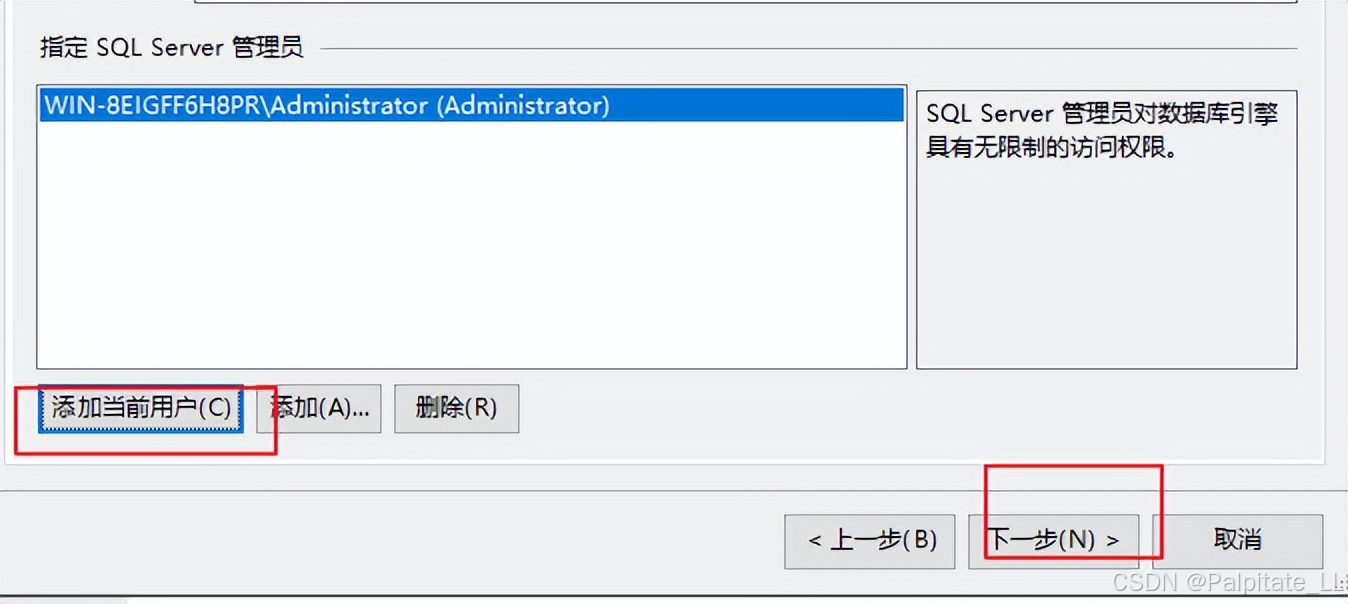This screenshot has width=1348, height=604.
Task: Click 删除(R) to remove the selected administrator
Action: point(456,408)
